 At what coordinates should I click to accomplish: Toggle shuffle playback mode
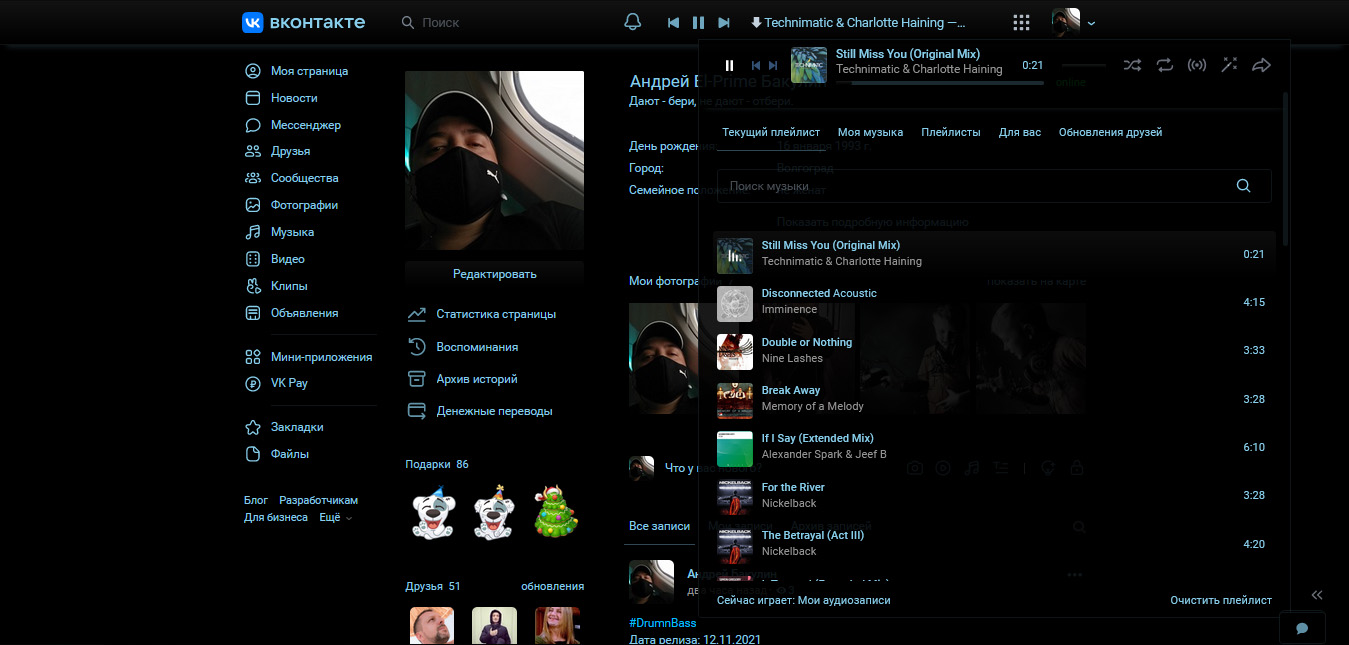(x=1132, y=65)
